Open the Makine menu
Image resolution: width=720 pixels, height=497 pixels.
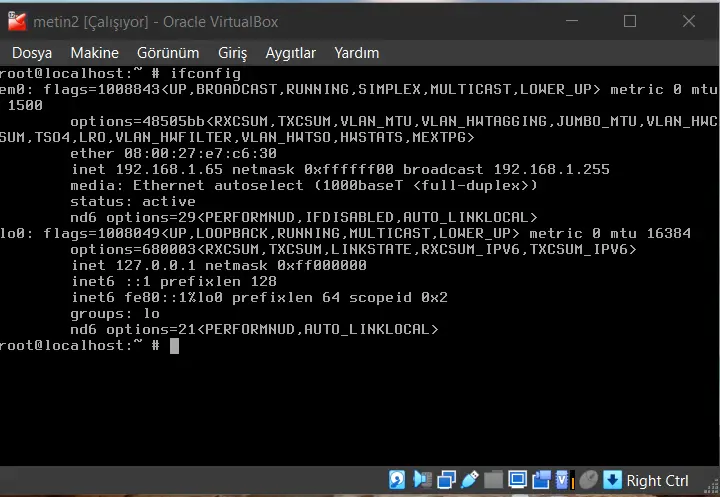[95, 52]
